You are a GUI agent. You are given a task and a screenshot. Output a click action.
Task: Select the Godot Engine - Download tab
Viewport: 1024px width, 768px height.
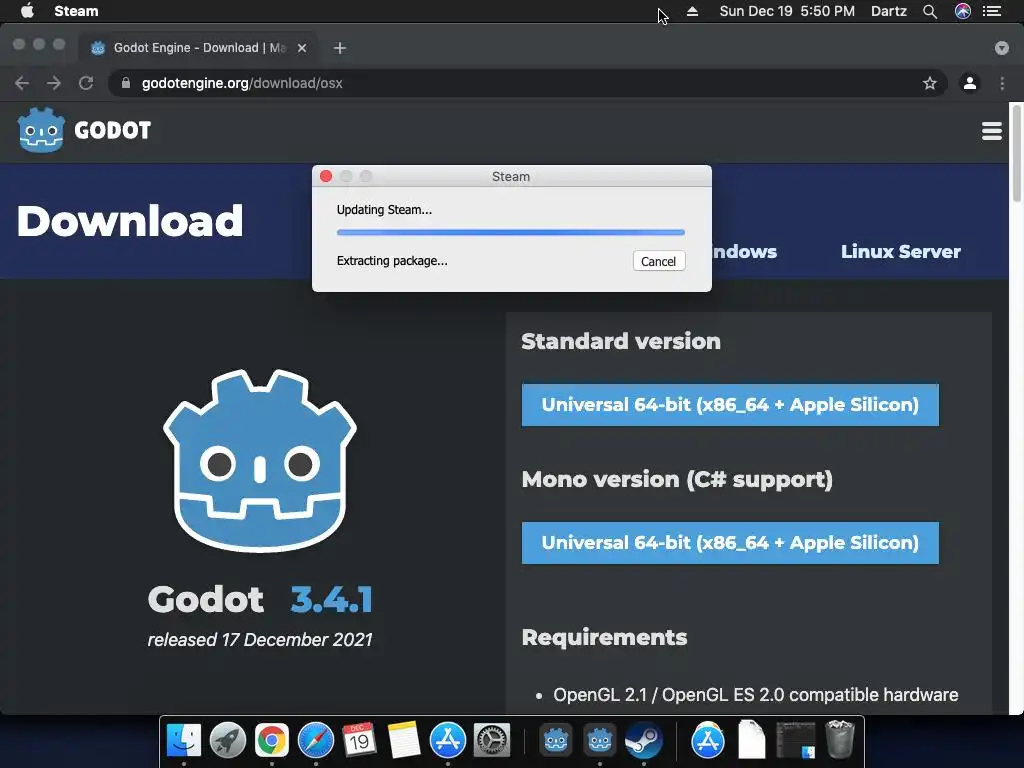[x=199, y=48]
